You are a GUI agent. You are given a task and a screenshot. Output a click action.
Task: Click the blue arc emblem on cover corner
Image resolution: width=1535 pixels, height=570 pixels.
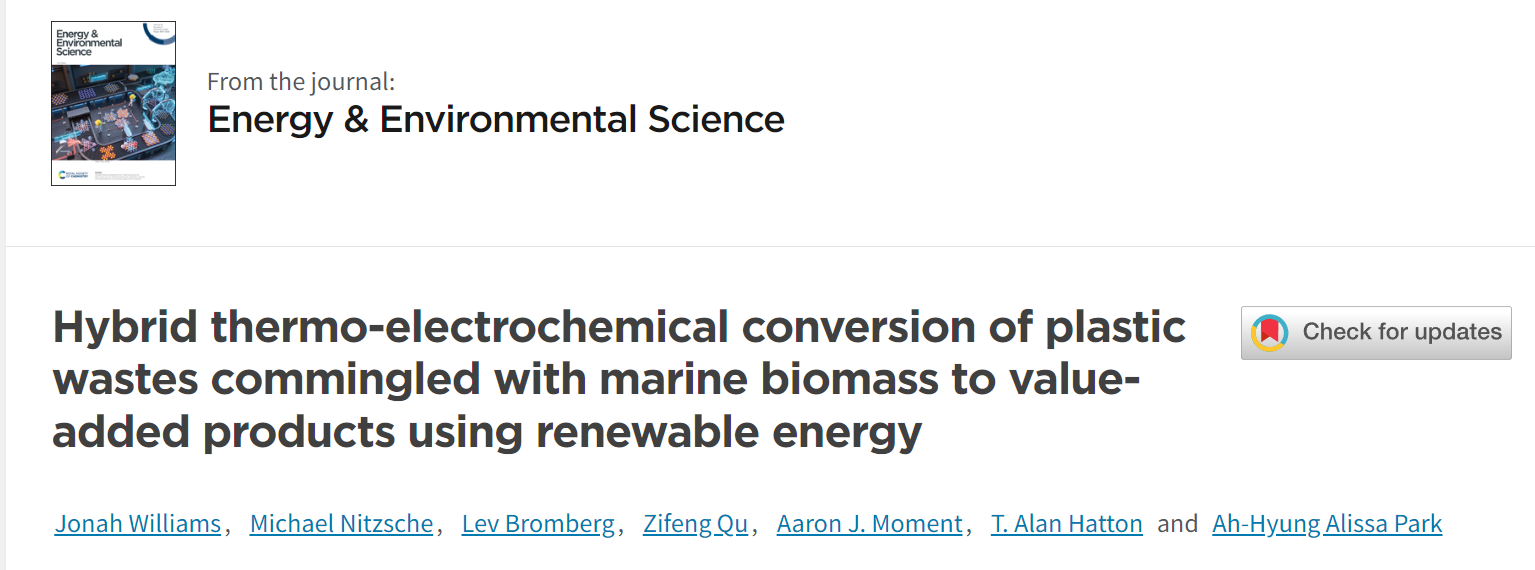point(159,32)
